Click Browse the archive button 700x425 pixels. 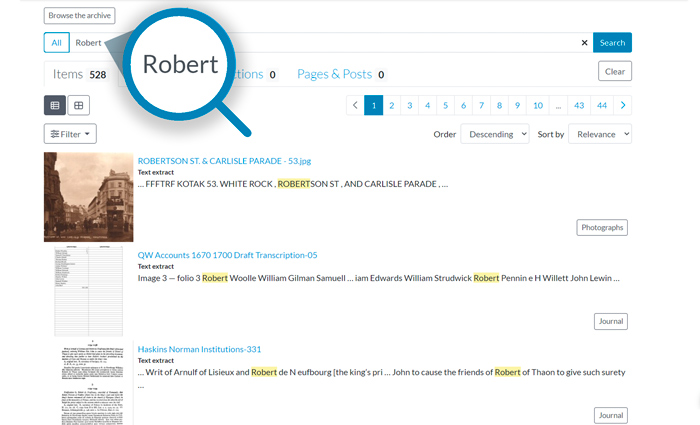[79, 16]
